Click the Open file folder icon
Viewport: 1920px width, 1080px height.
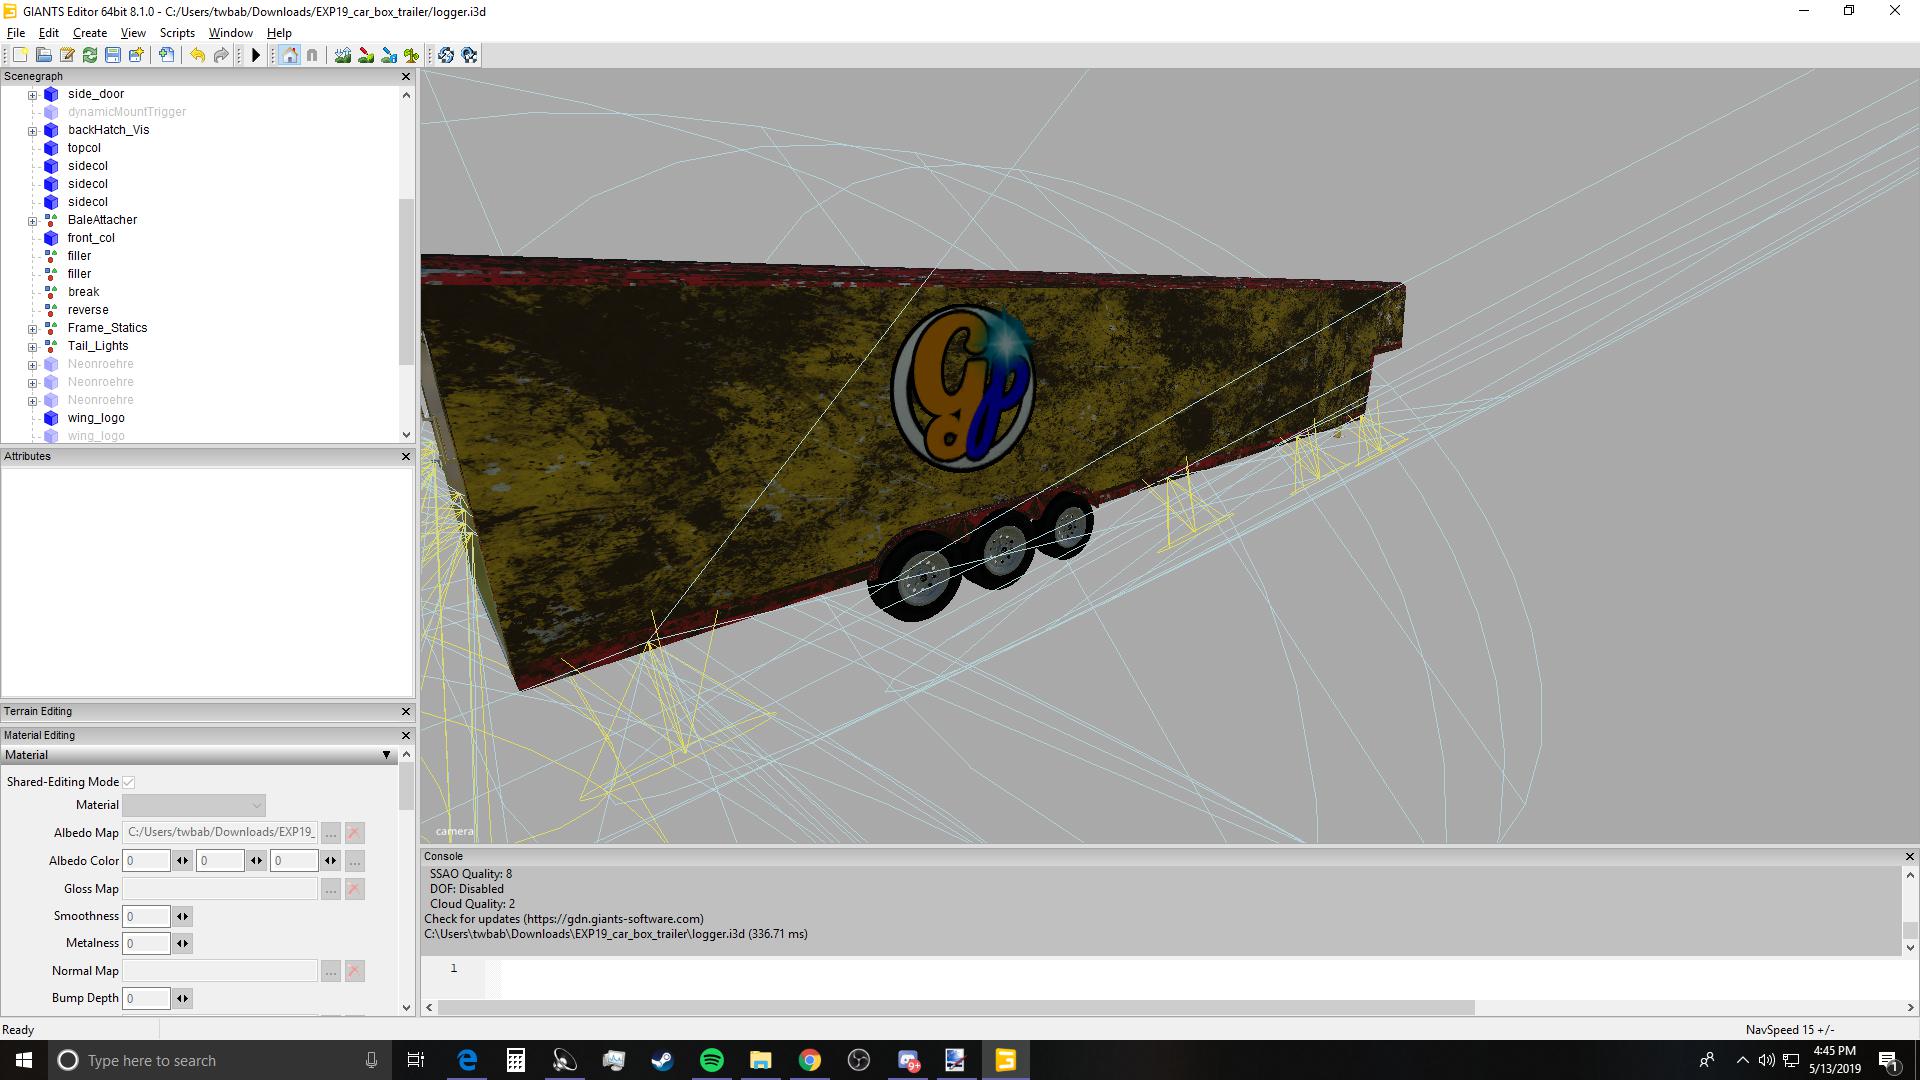point(43,55)
